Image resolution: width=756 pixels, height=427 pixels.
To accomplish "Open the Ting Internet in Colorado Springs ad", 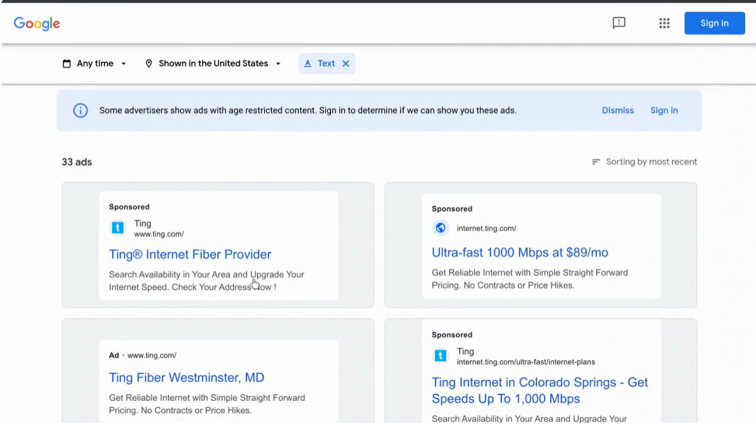I will (540, 390).
